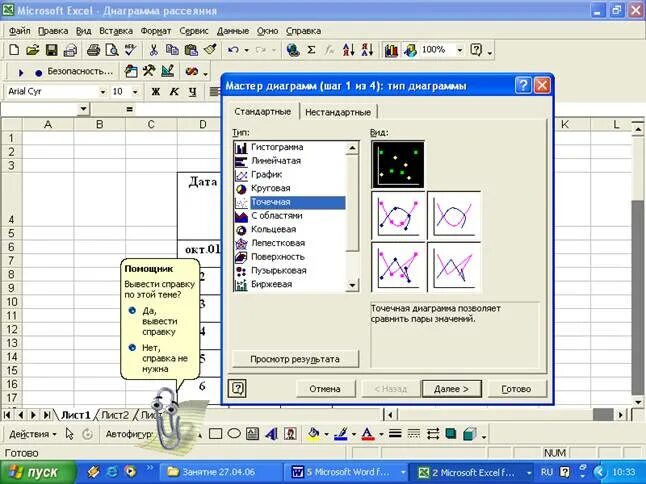Switch to the Стандартные tab

[262, 111]
